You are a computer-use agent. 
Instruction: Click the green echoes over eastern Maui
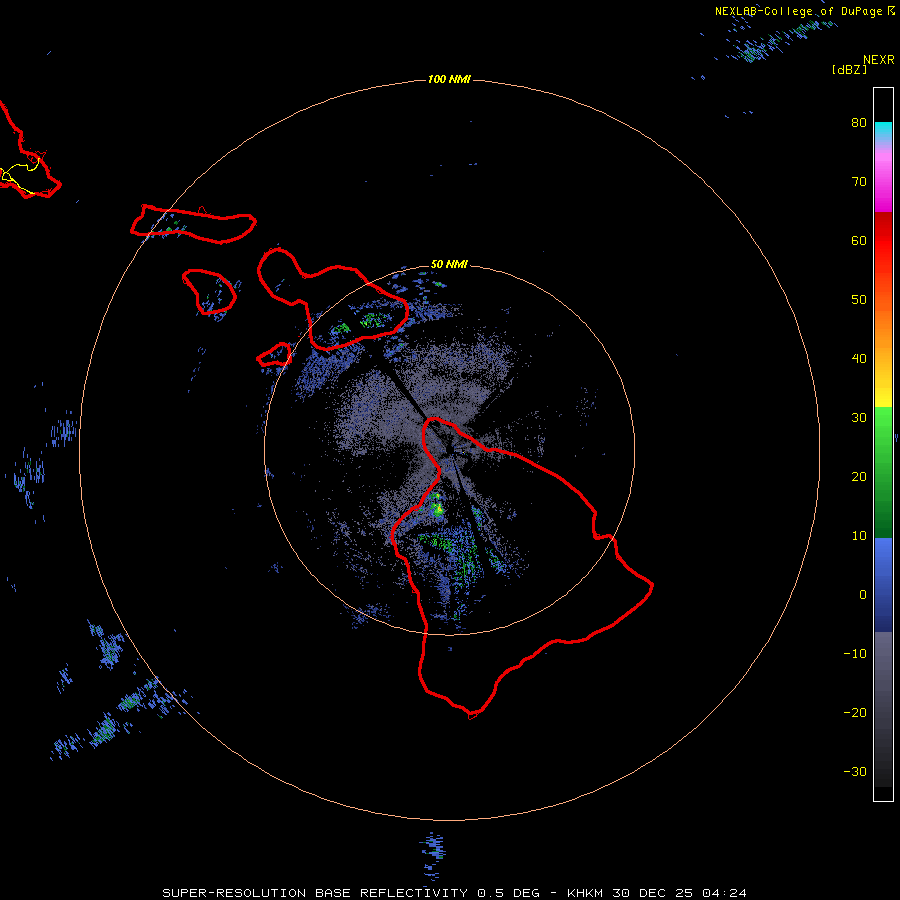pos(373,320)
